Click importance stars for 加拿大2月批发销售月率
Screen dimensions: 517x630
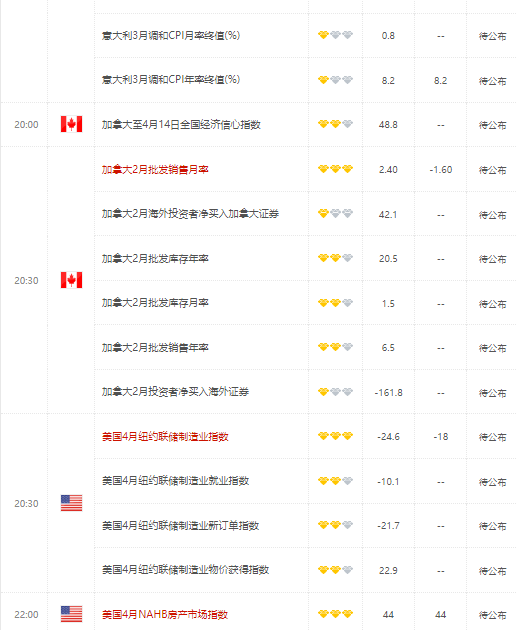click(x=335, y=169)
